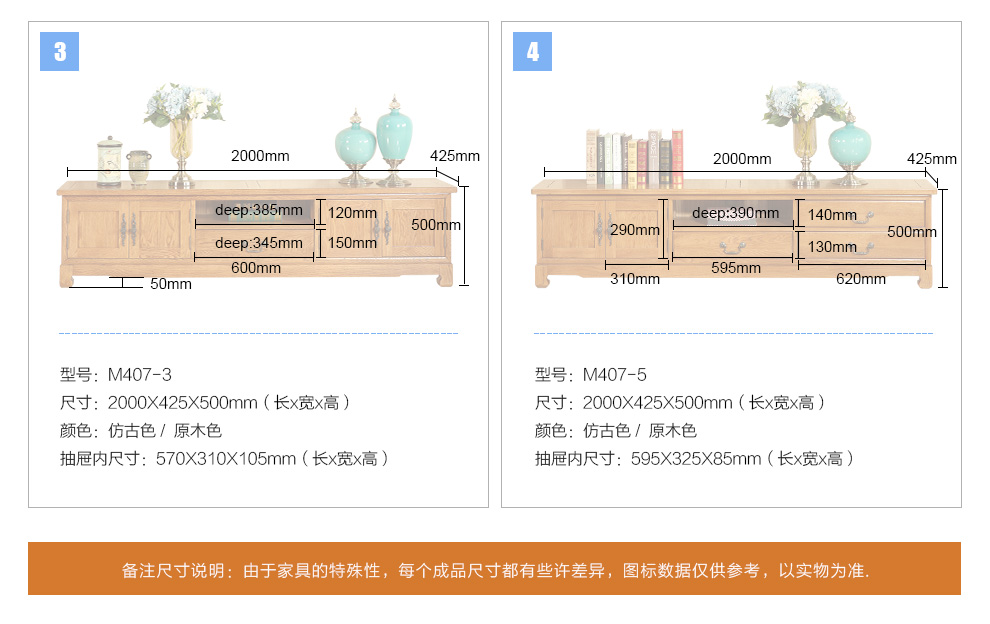Click the 120mm dimension label
Image resolution: width=990 pixels, height=624 pixels.
coord(352,213)
